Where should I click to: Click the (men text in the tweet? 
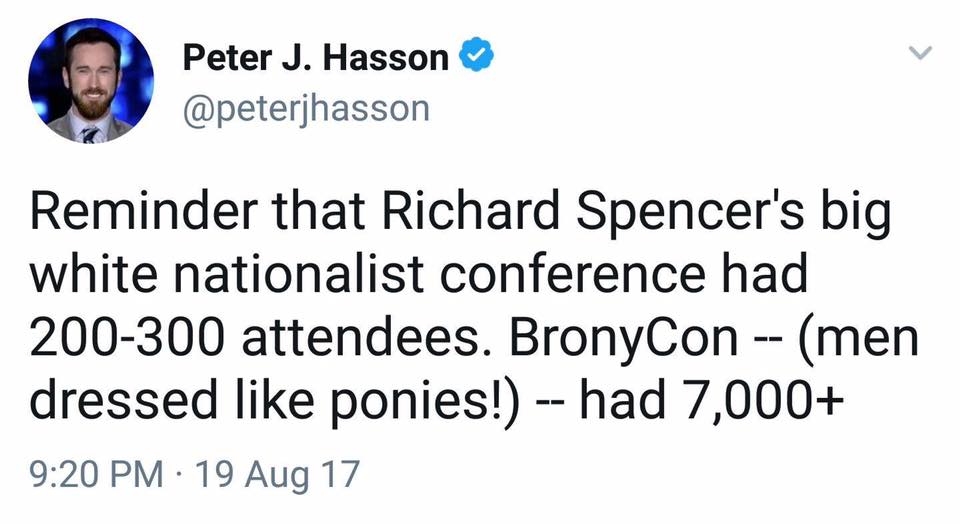click(x=858, y=339)
